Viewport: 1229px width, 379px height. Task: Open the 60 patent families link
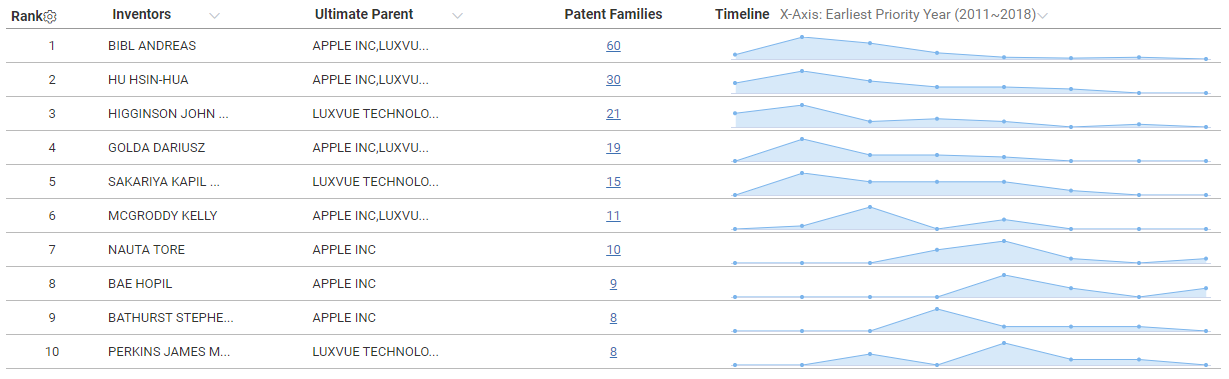click(613, 46)
